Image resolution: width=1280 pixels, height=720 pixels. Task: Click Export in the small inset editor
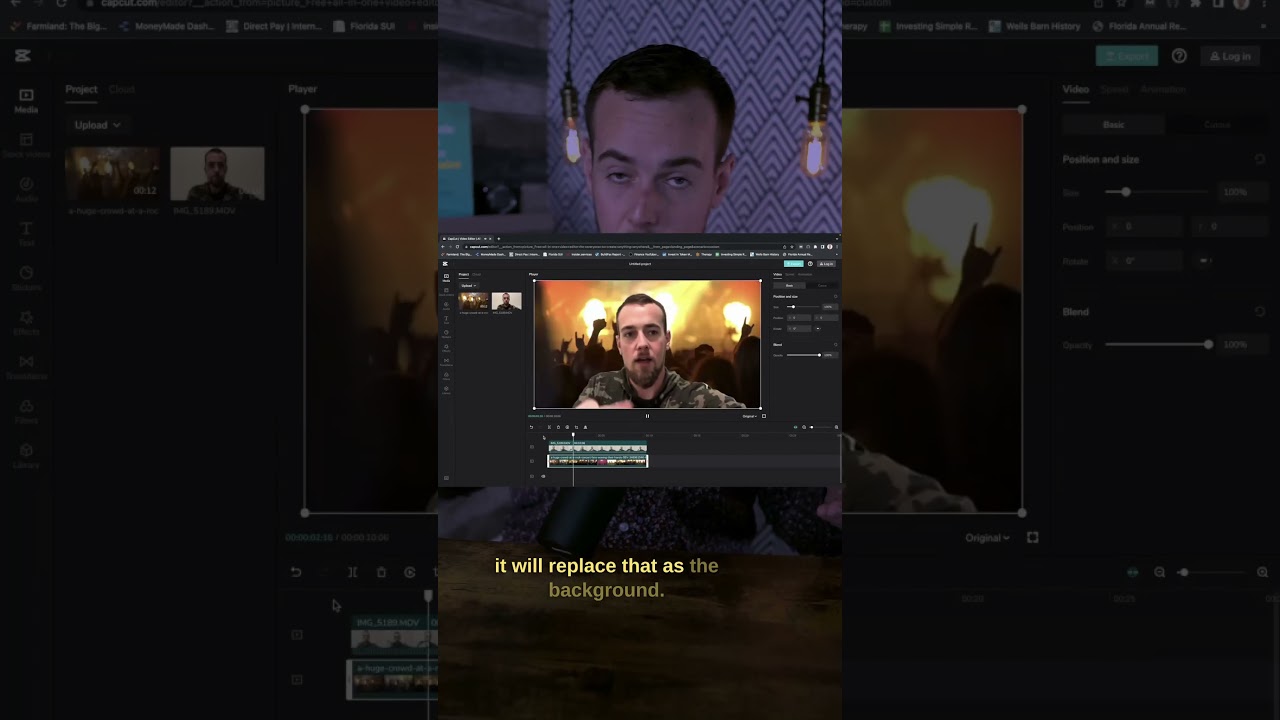(x=793, y=264)
